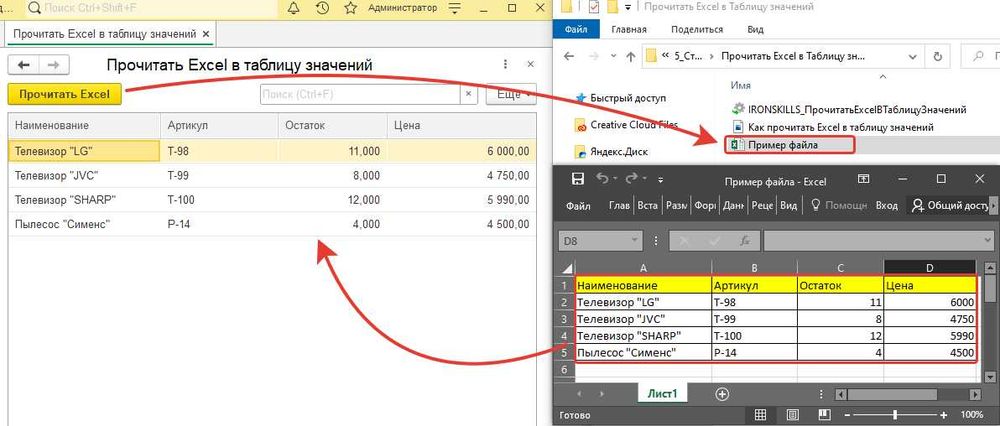Select file IRONSKILLS_ПрочитатьExcelВТаблицуЗначений

coord(849,110)
